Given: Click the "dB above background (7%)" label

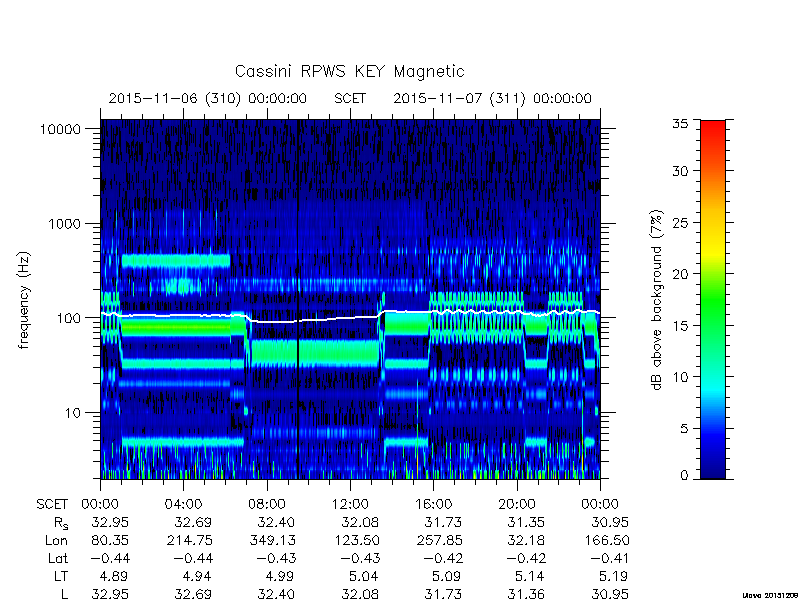Looking at the screenshot, I should coord(657,300).
